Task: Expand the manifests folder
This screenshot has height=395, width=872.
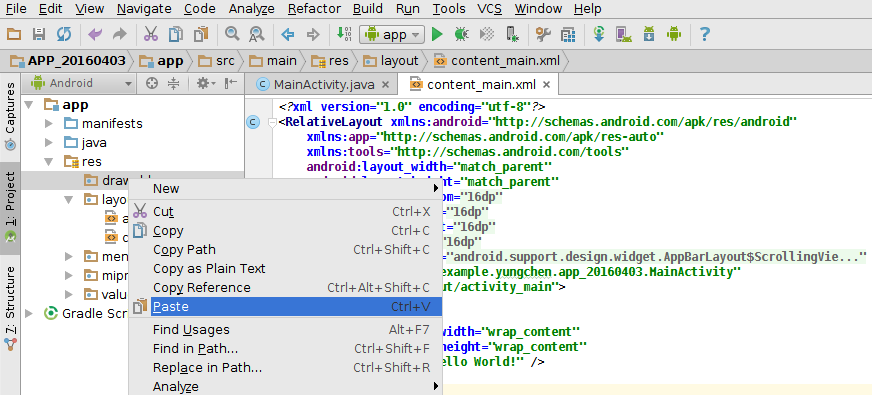Action: (49, 124)
